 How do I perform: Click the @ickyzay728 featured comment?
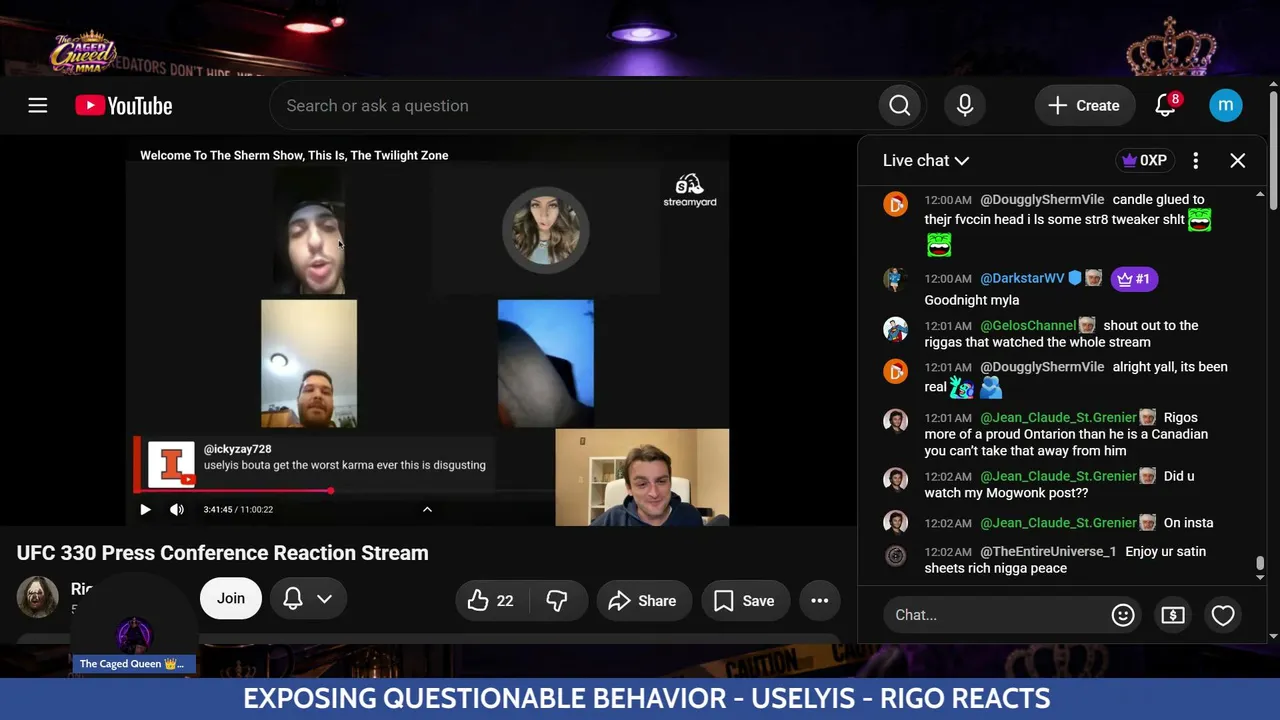pos(316,464)
